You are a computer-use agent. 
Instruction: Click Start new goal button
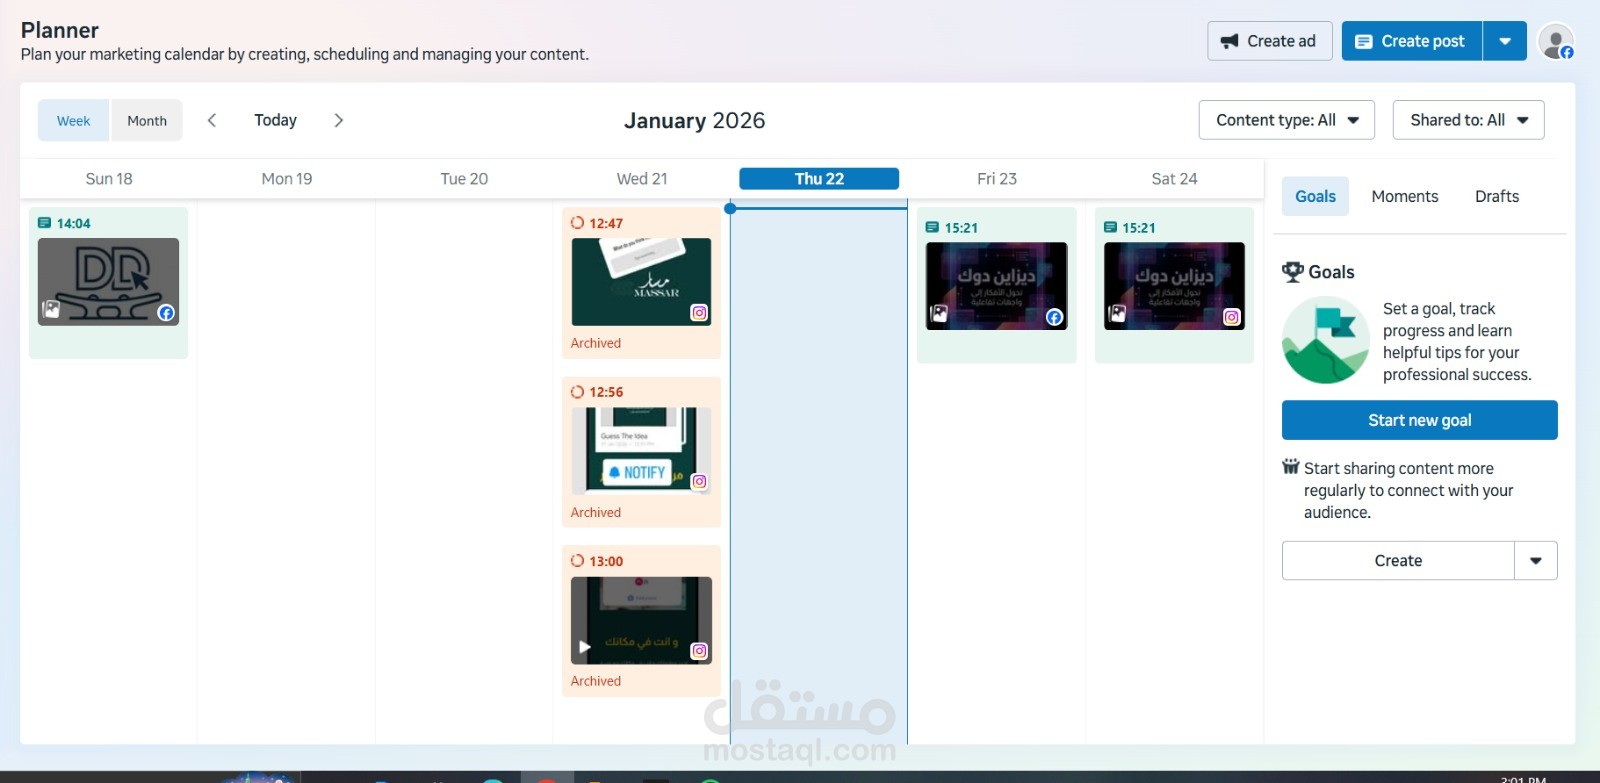click(x=1419, y=420)
